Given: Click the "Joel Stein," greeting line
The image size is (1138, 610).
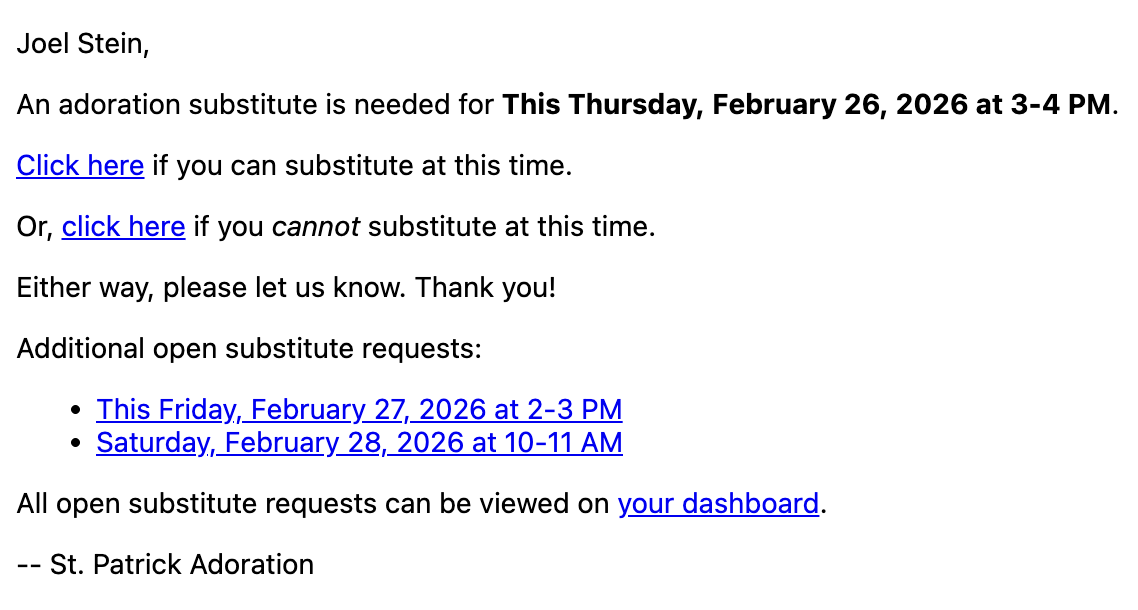Looking at the screenshot, I should [83, 44].
